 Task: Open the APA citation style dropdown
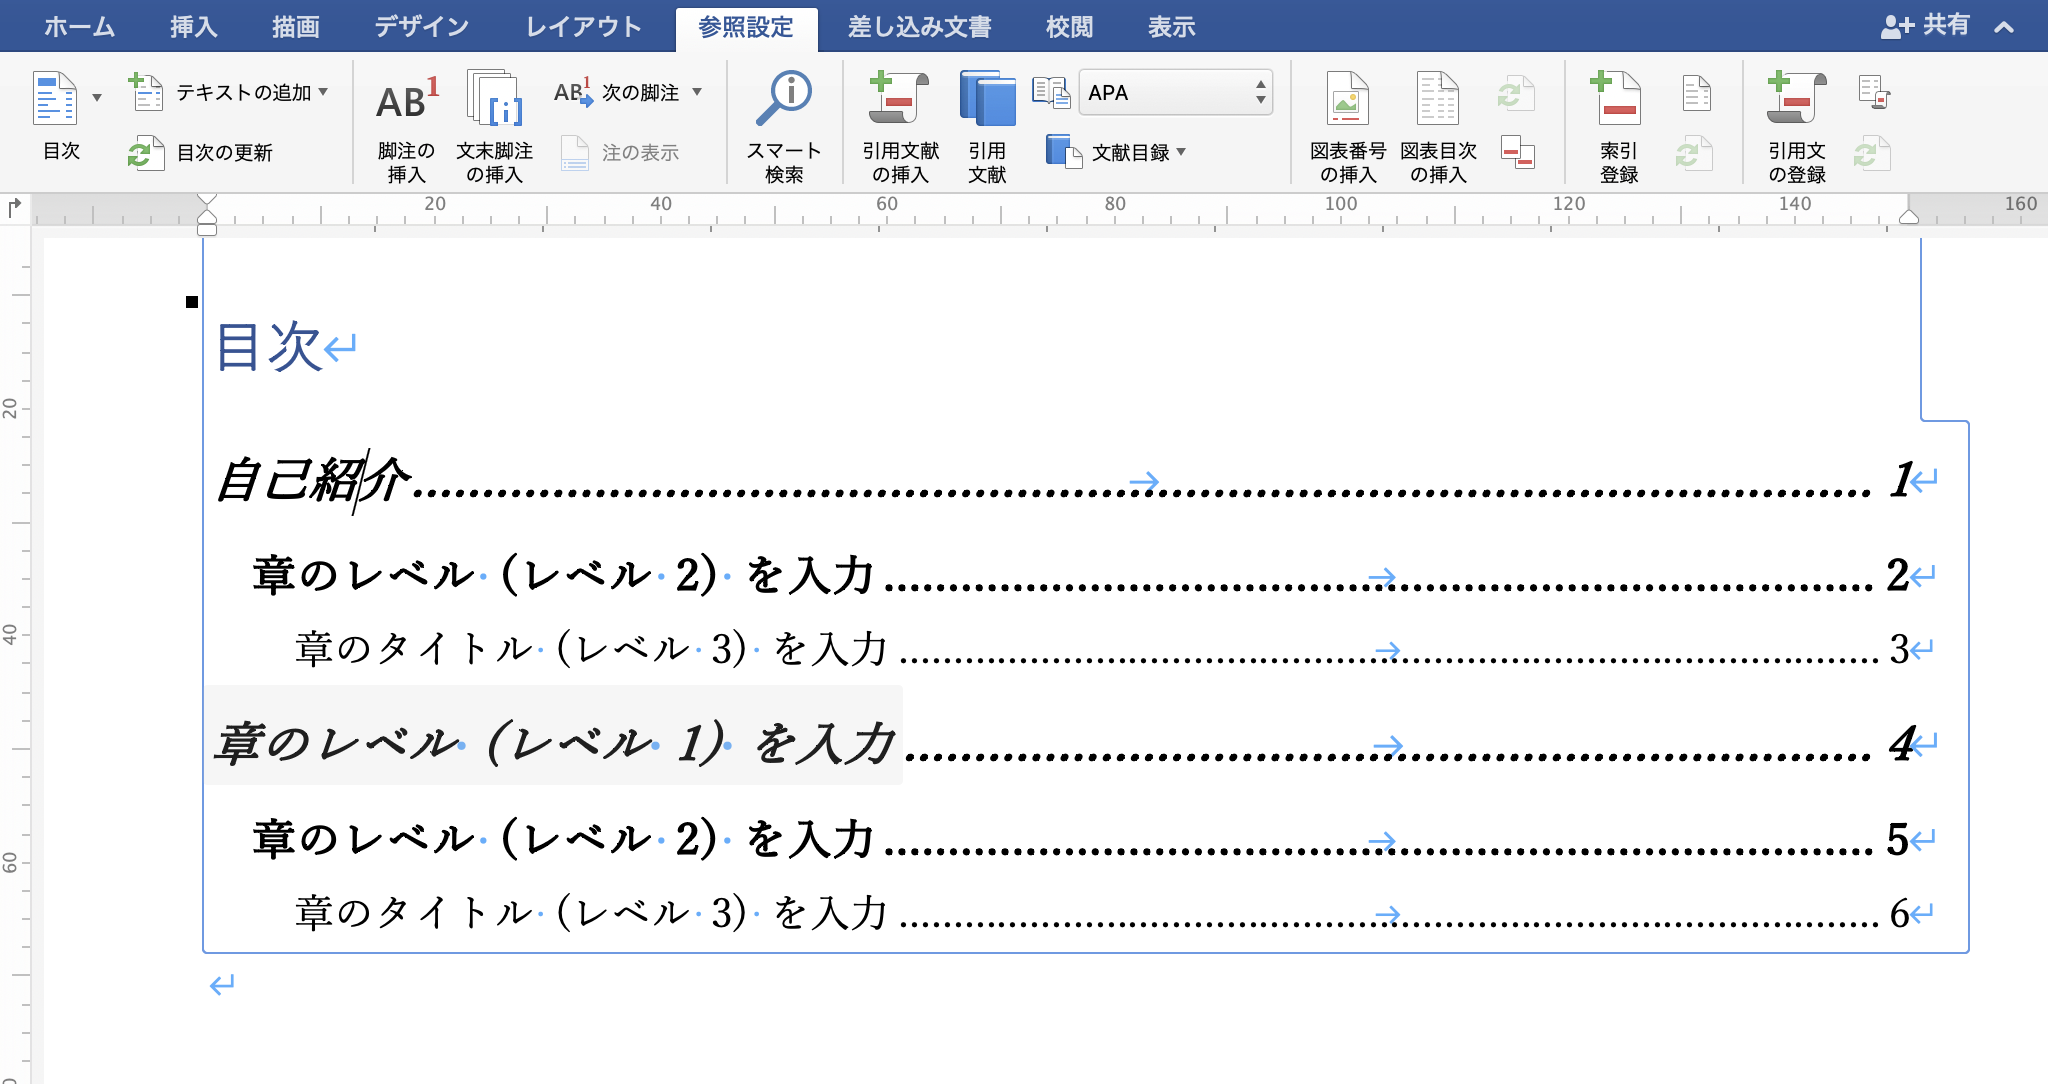[x=1175, y=93]
